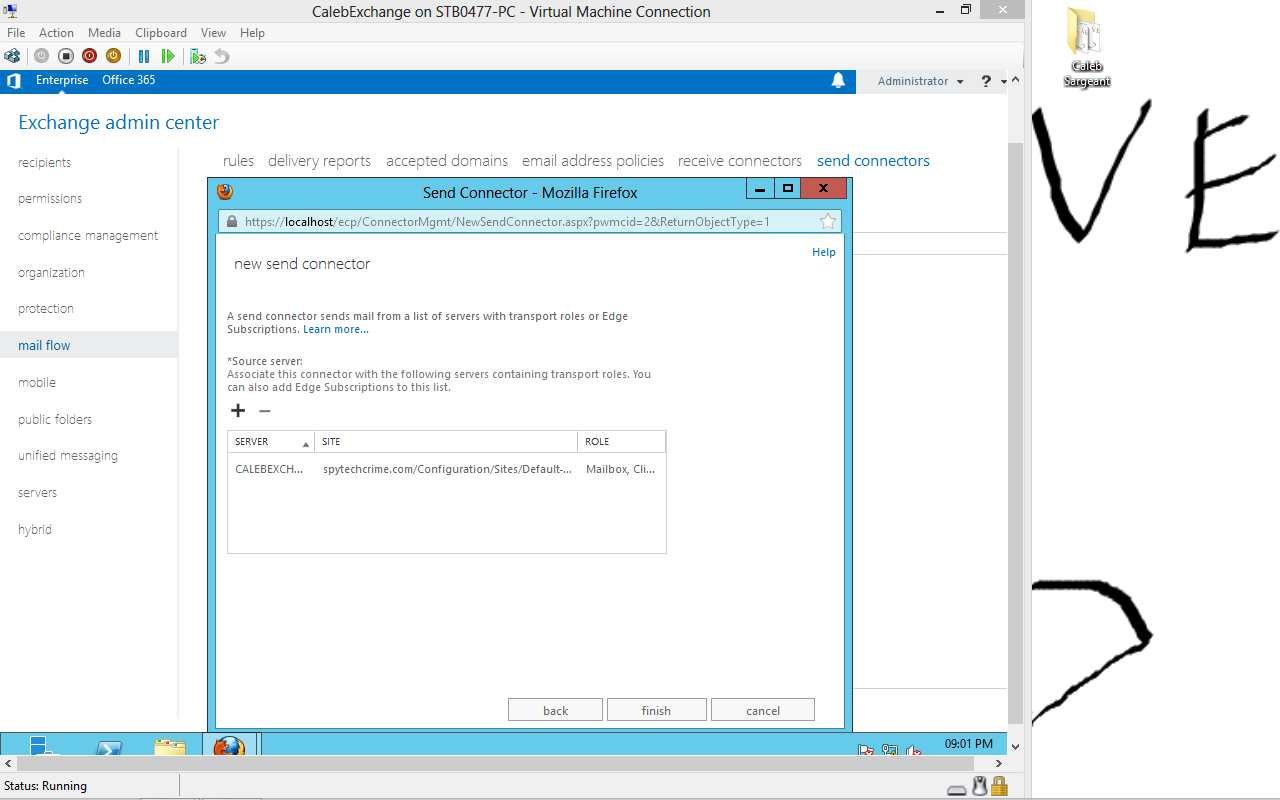Open the Action menu
Screen dimensions: 1280x800
click(x=56, y=33)
